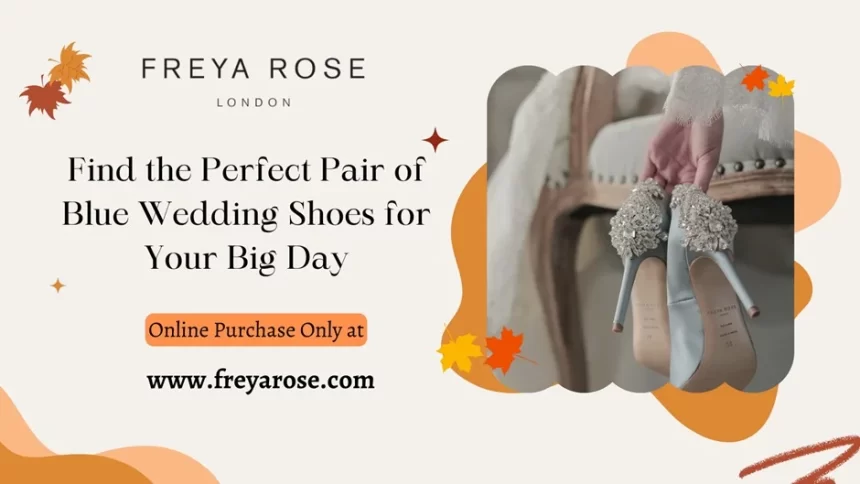Click the FREYA ROSE logo text
860x484 pixels.
[x=253, y=69]
